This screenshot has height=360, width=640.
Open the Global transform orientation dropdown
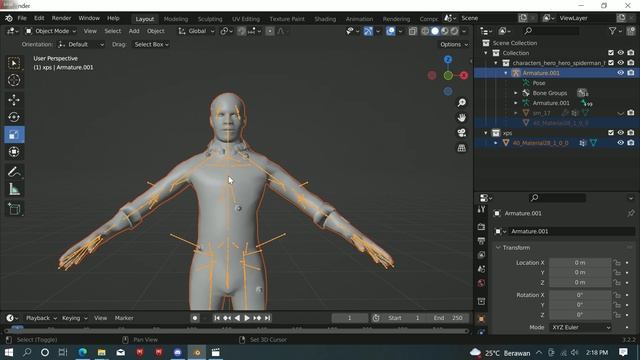(197, 31)
